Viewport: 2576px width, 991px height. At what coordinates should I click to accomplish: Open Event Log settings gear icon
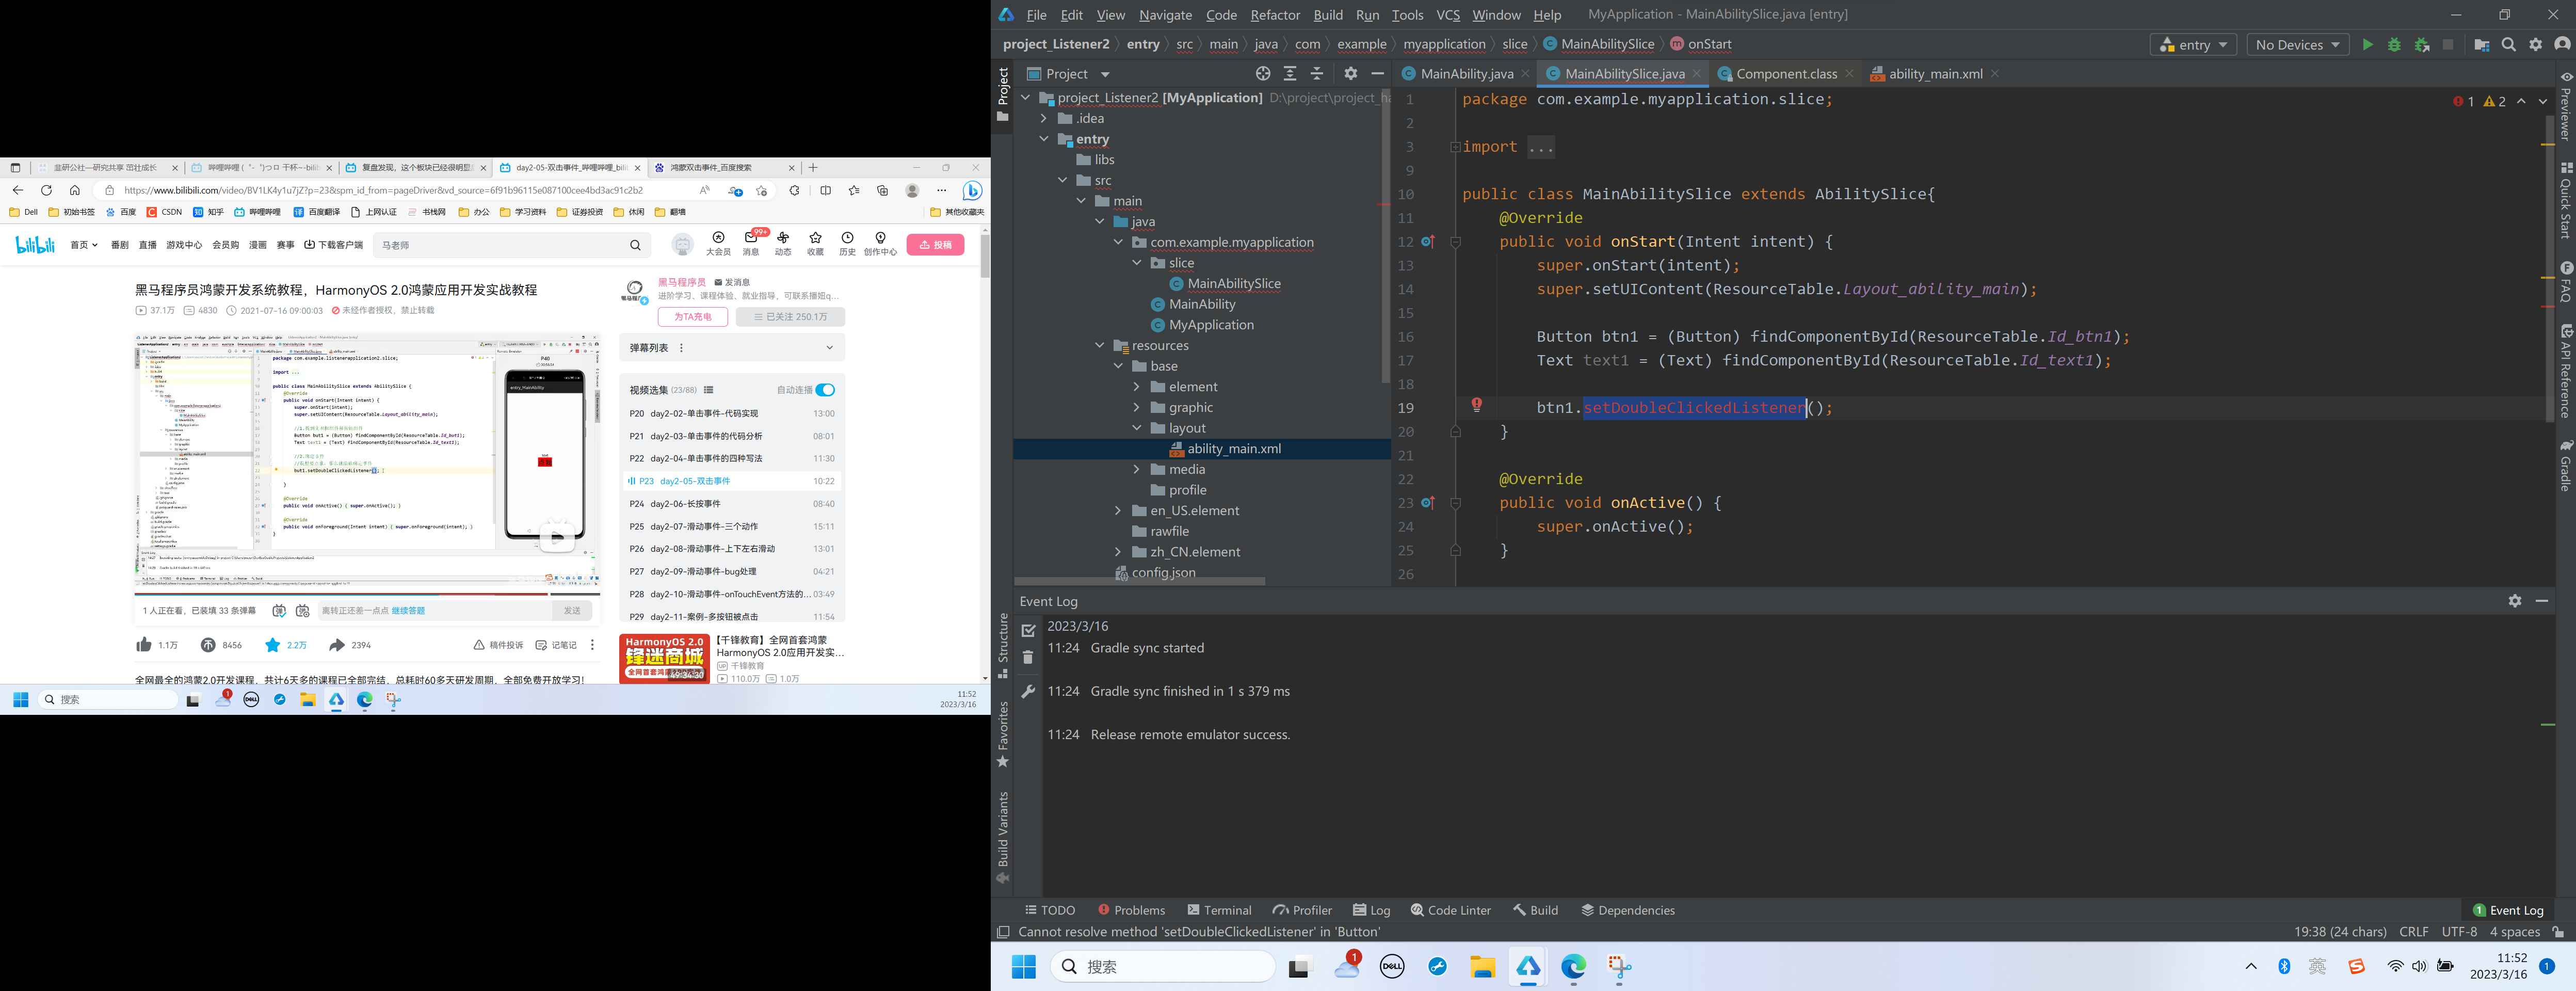pos(2515,601)
